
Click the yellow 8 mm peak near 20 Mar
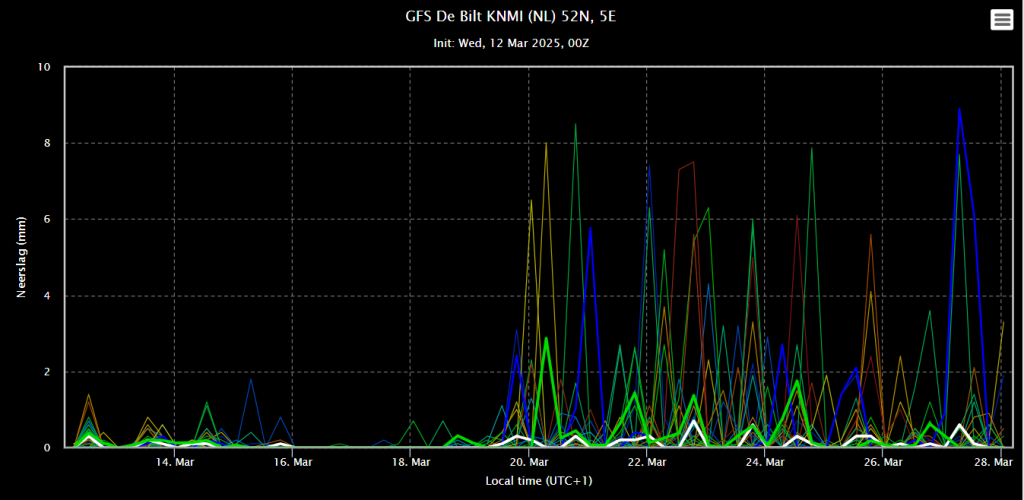[546, 143]
